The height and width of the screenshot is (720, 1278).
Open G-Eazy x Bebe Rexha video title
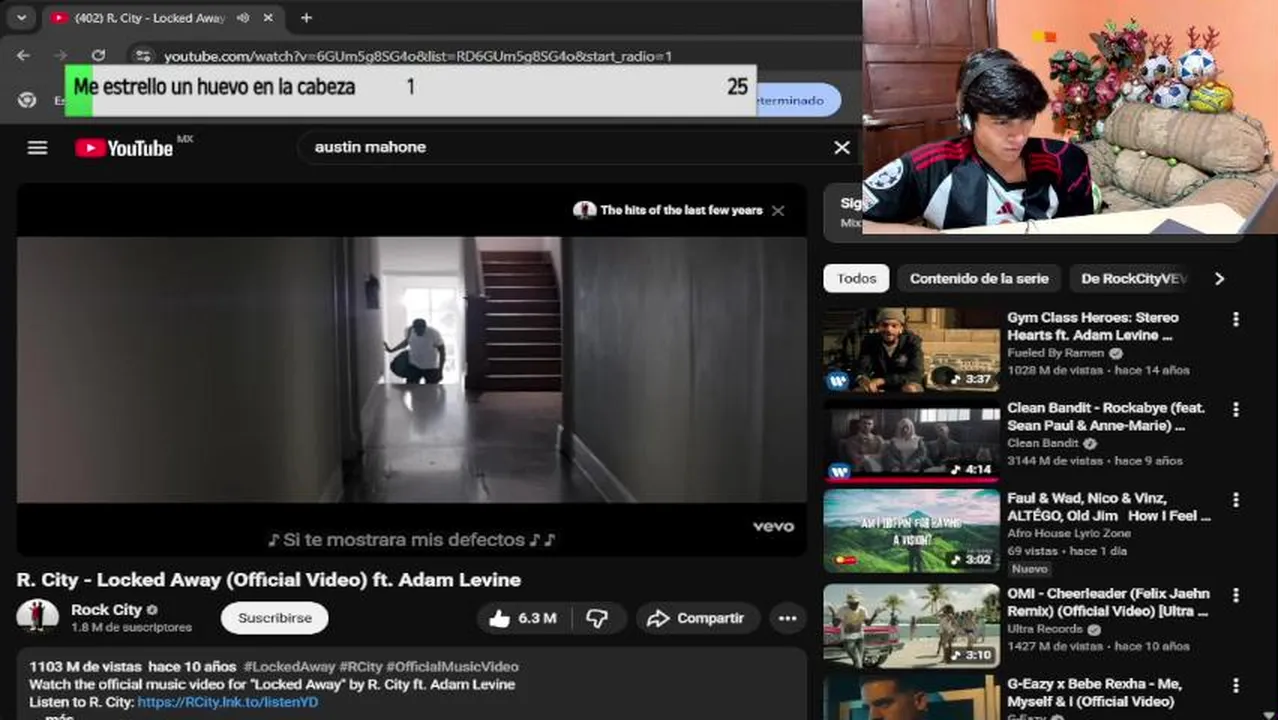pos(1095,693)
